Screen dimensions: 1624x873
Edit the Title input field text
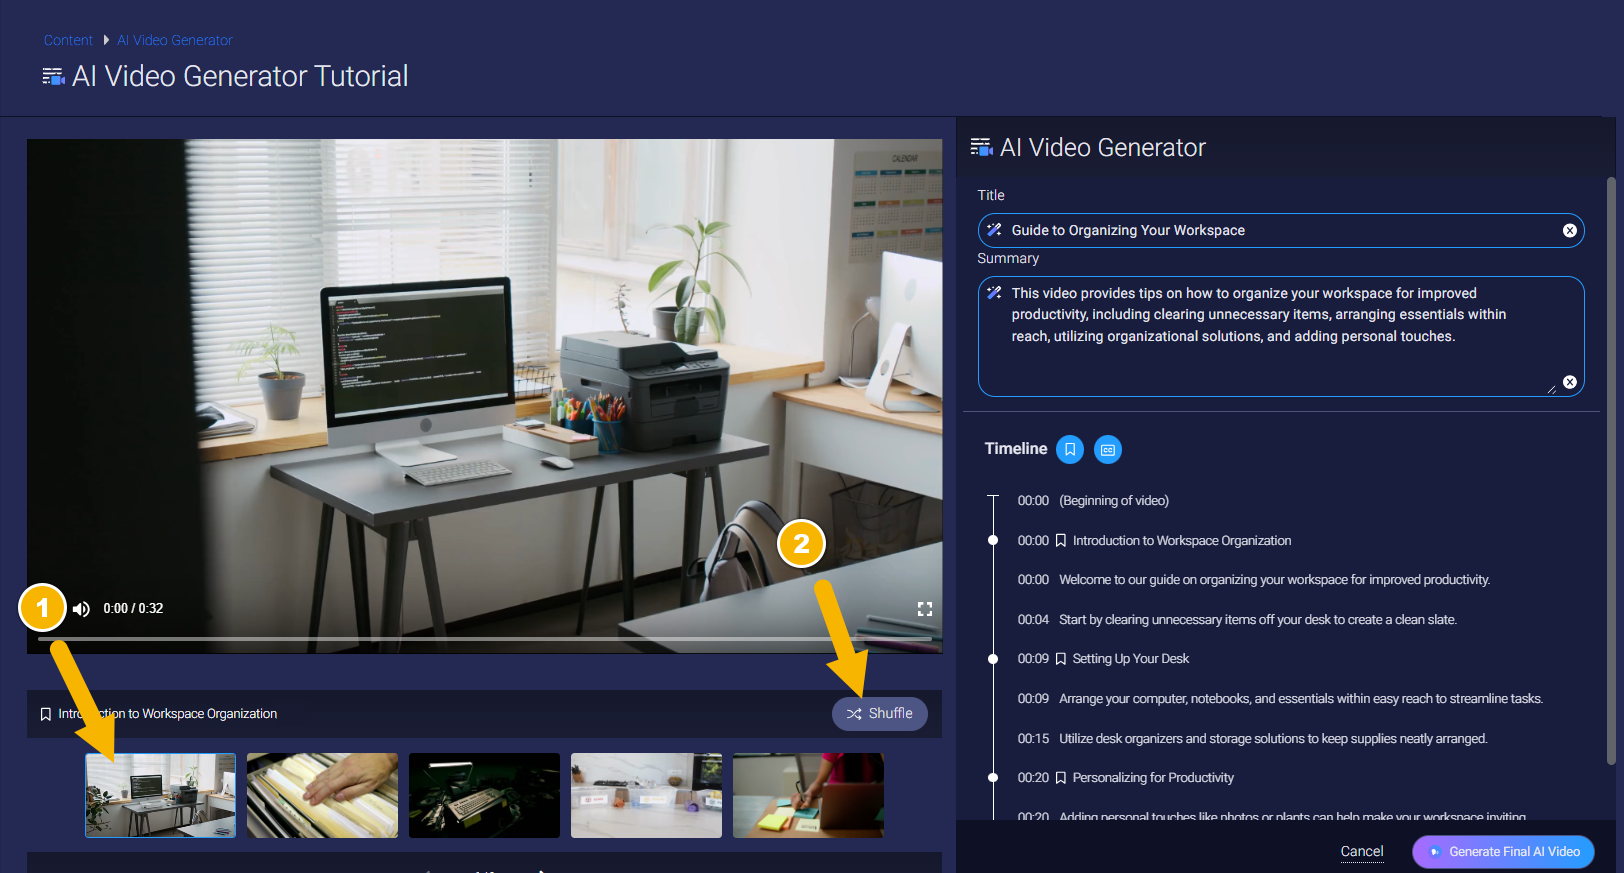point(1280,231)
